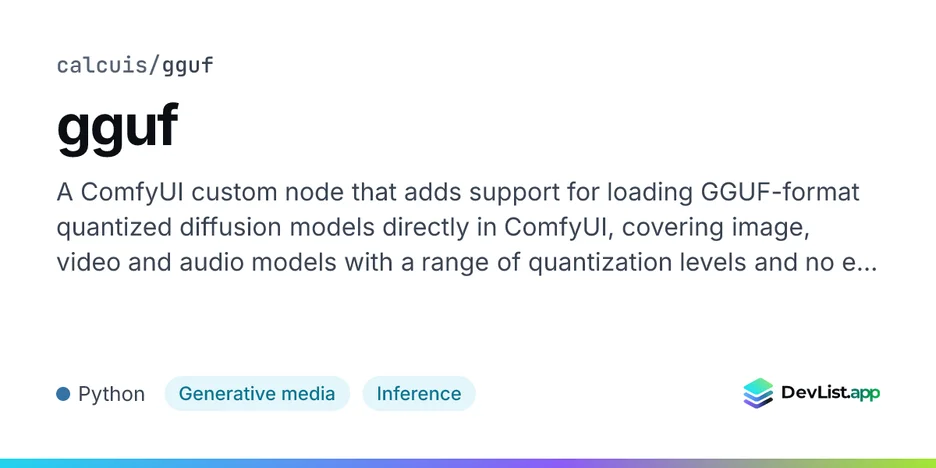
Task: Open the calcuis owner name in path
Action: 100,65
